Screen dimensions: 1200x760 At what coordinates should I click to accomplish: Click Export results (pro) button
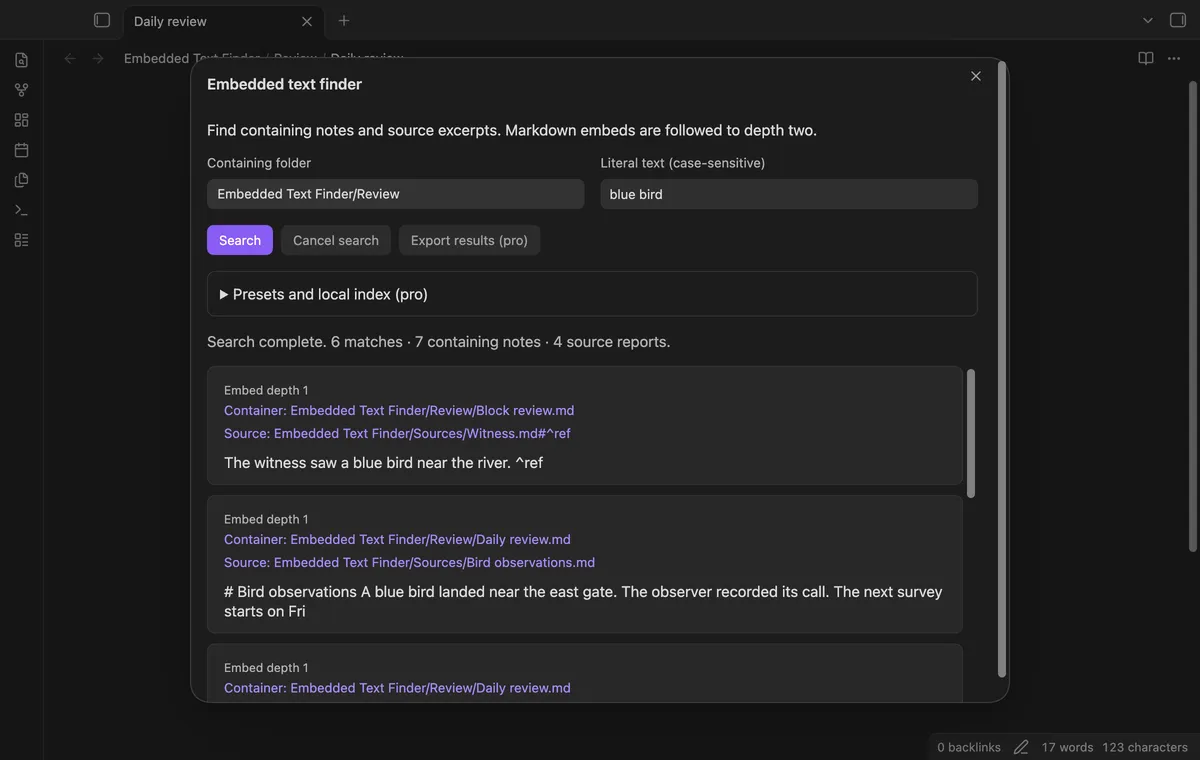[x=469, y=240]
